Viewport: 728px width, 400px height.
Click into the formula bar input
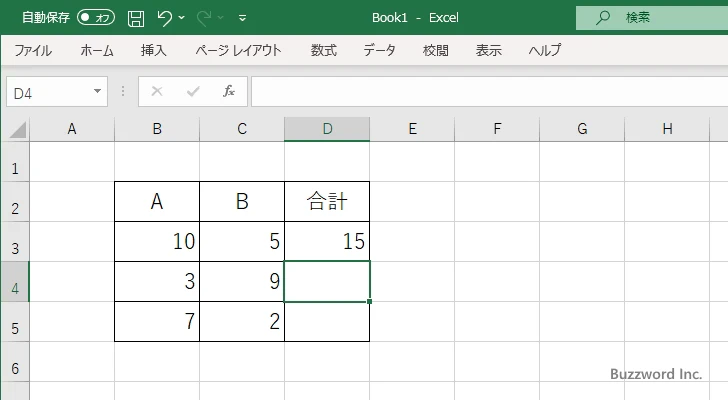point(489,92)
